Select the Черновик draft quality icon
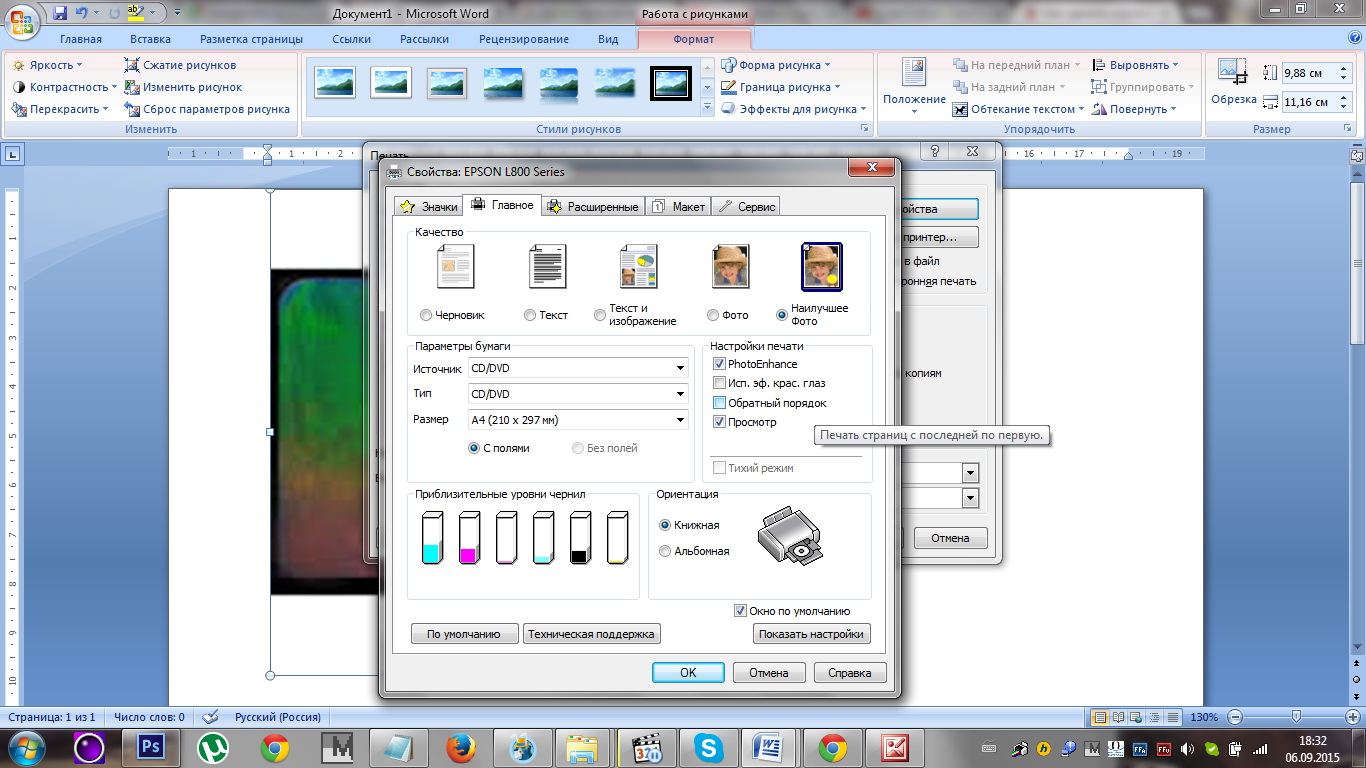 pyautogui.click(x=455, y=266)
